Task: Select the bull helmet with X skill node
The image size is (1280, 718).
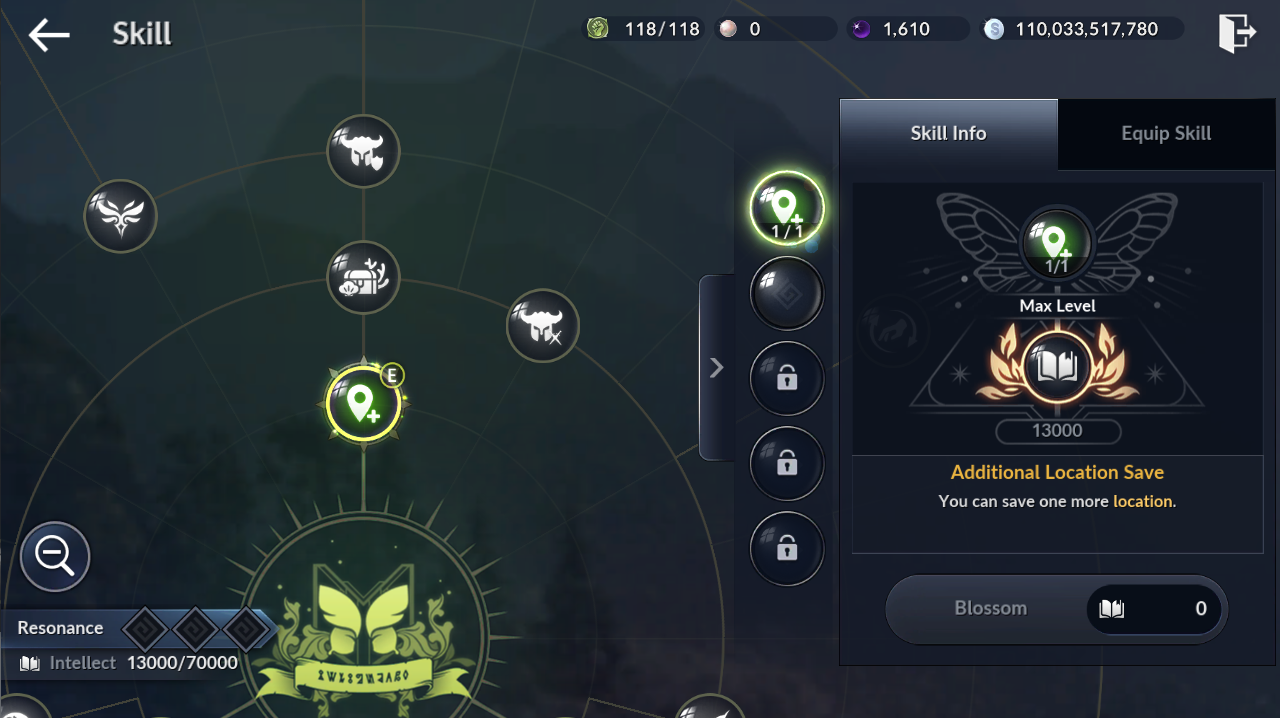Action: pos(543,325)
